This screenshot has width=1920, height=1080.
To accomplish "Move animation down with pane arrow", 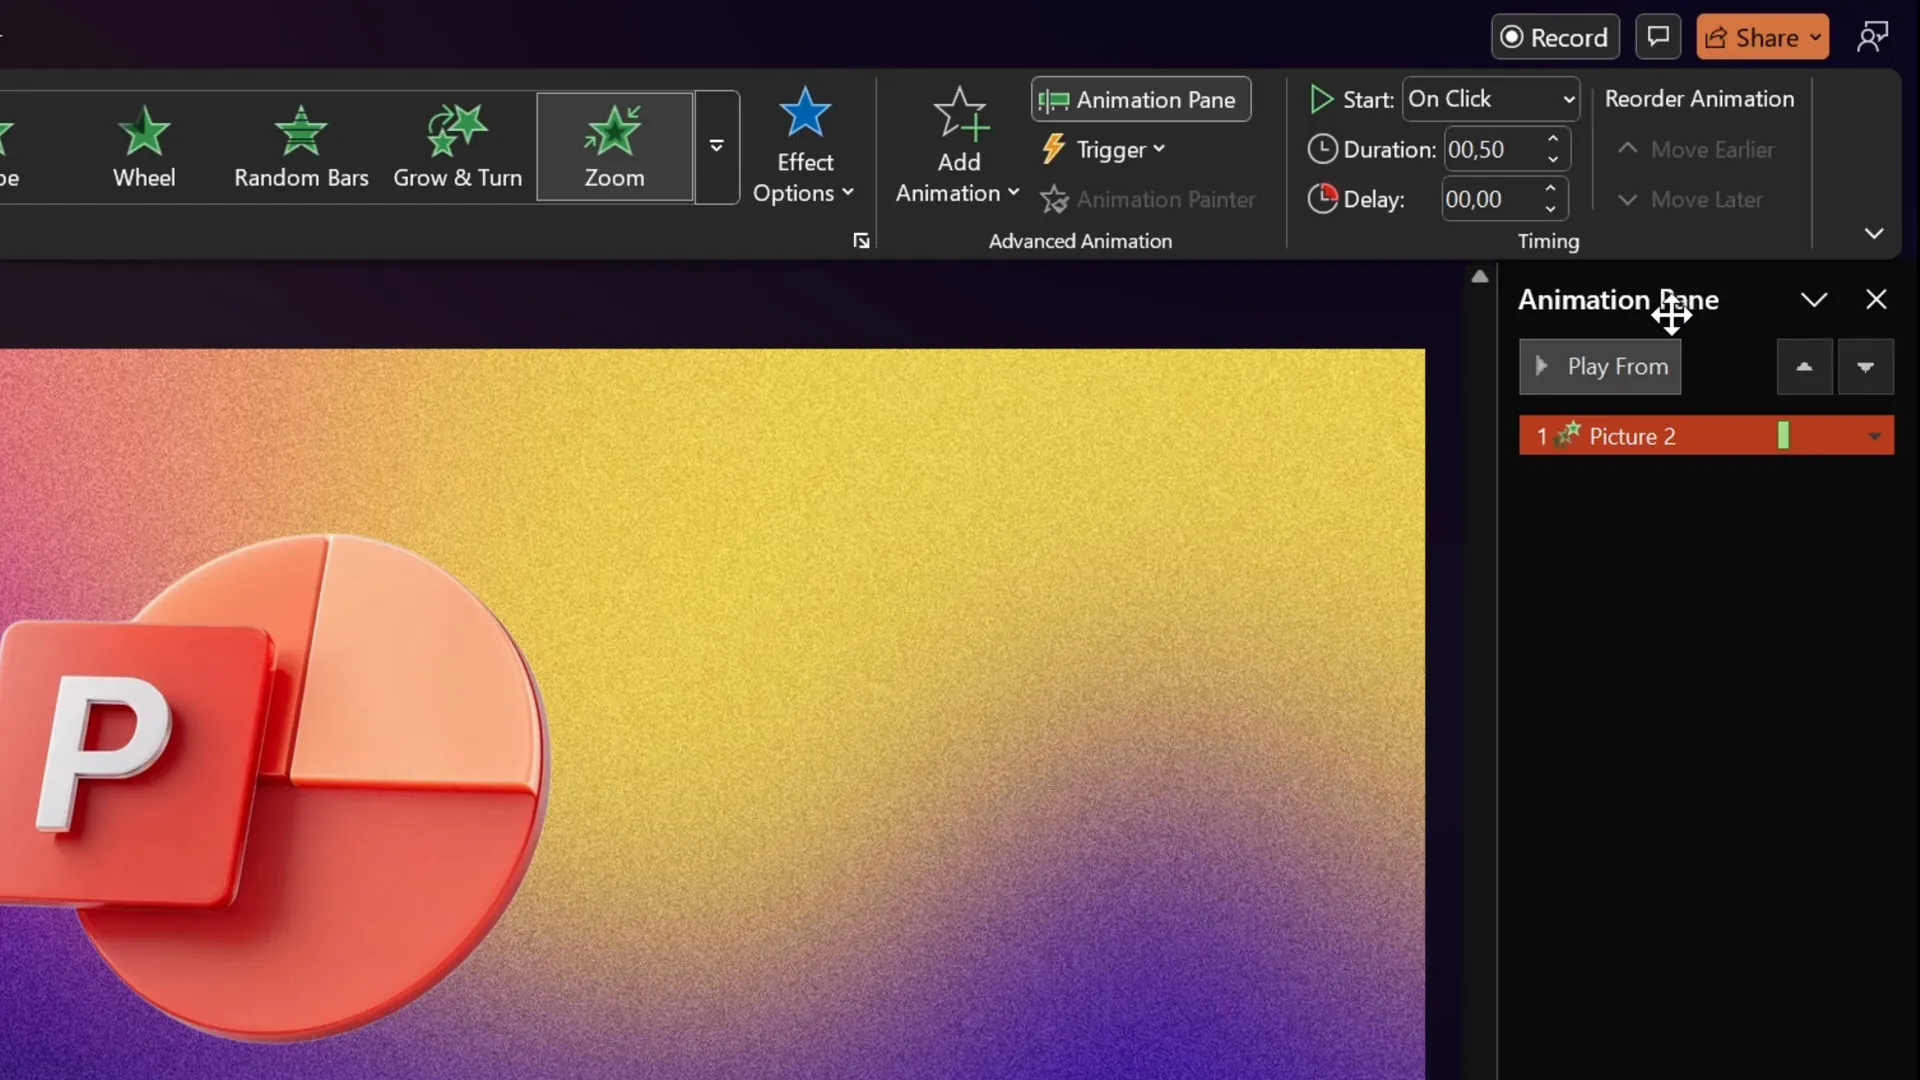I will click(1865, 367).
